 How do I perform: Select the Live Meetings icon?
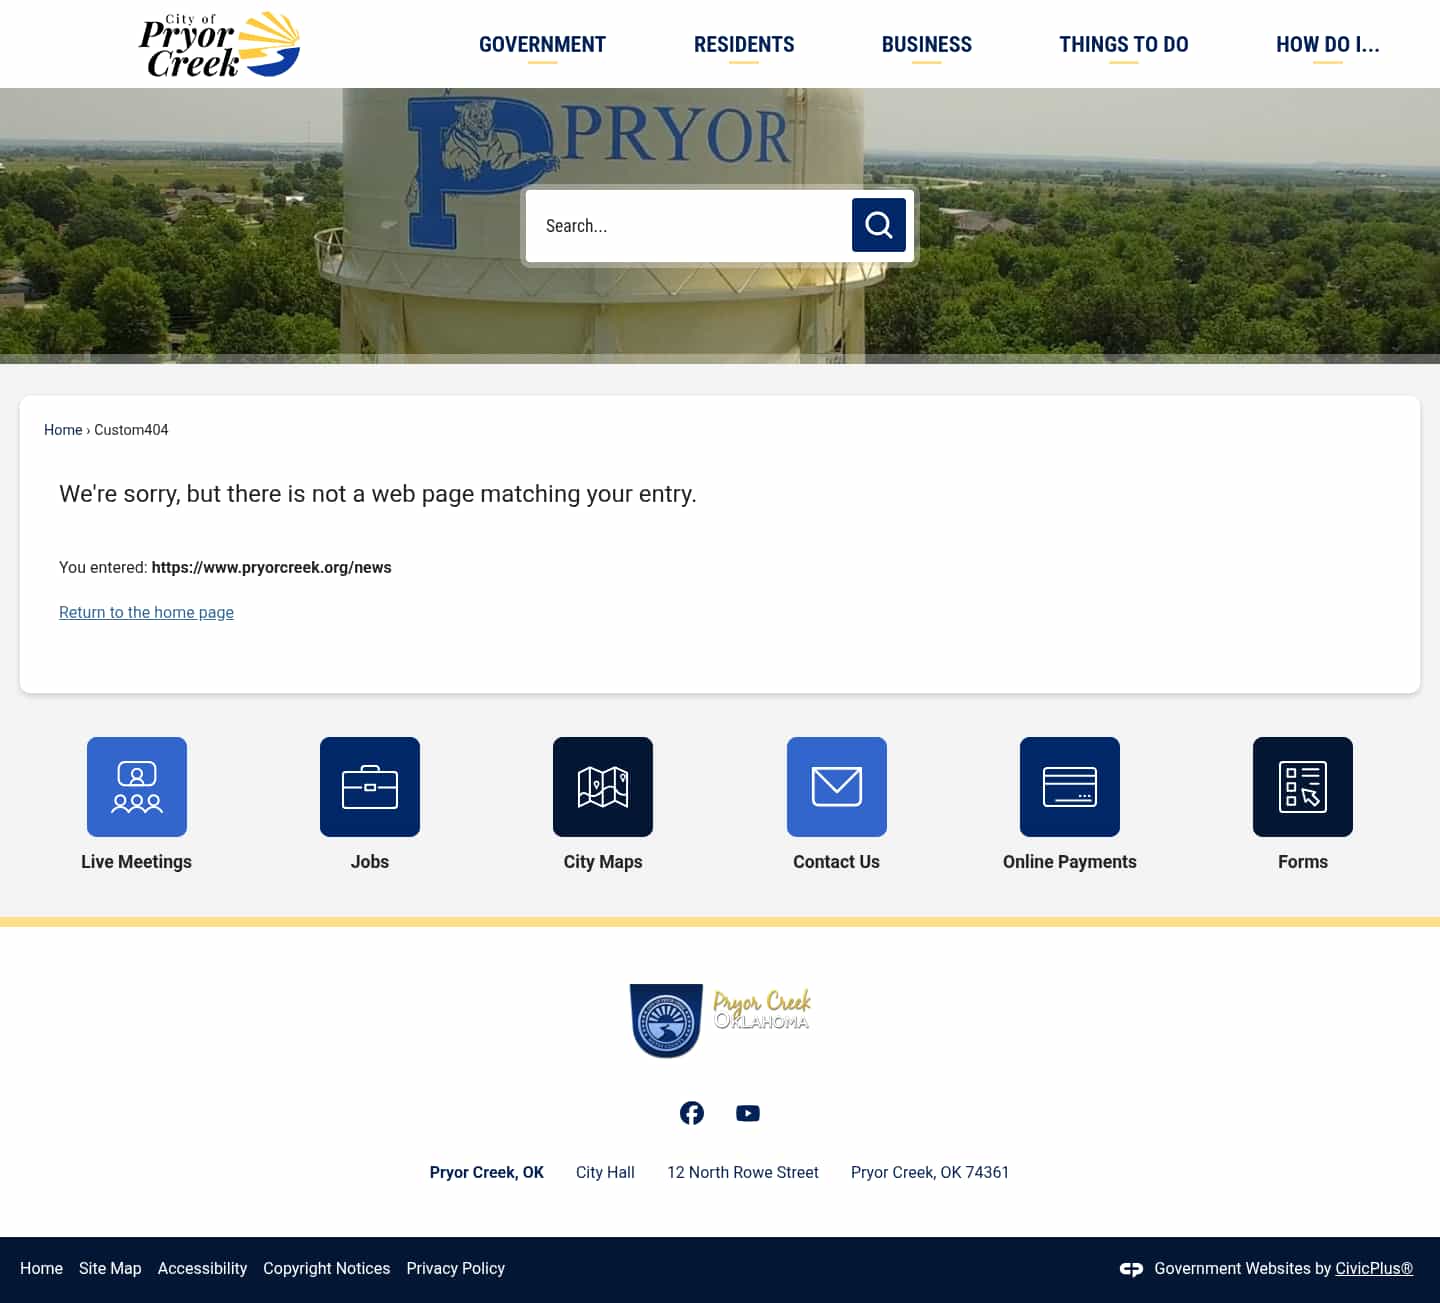[136, 787]
